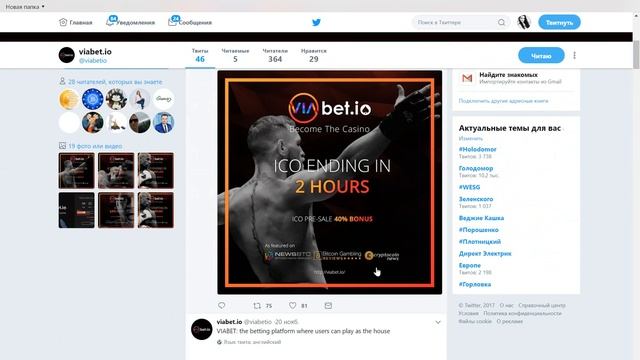This screenshot has height=360, width=640.
Task: Open the lower tweet viabet.io author name
Action: point(229,322)
